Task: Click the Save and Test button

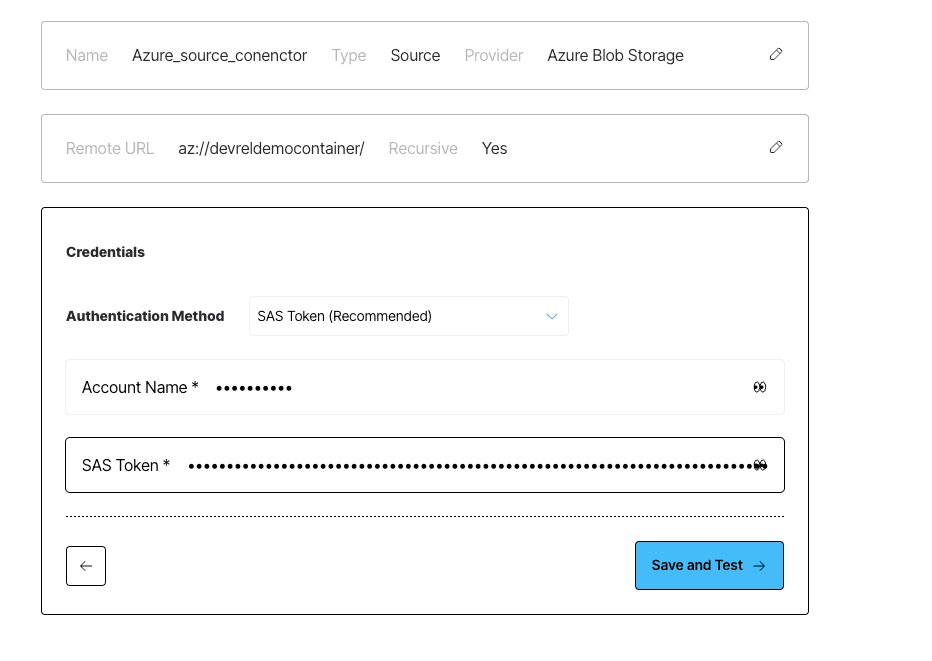Action: click(x=709, y=565)
